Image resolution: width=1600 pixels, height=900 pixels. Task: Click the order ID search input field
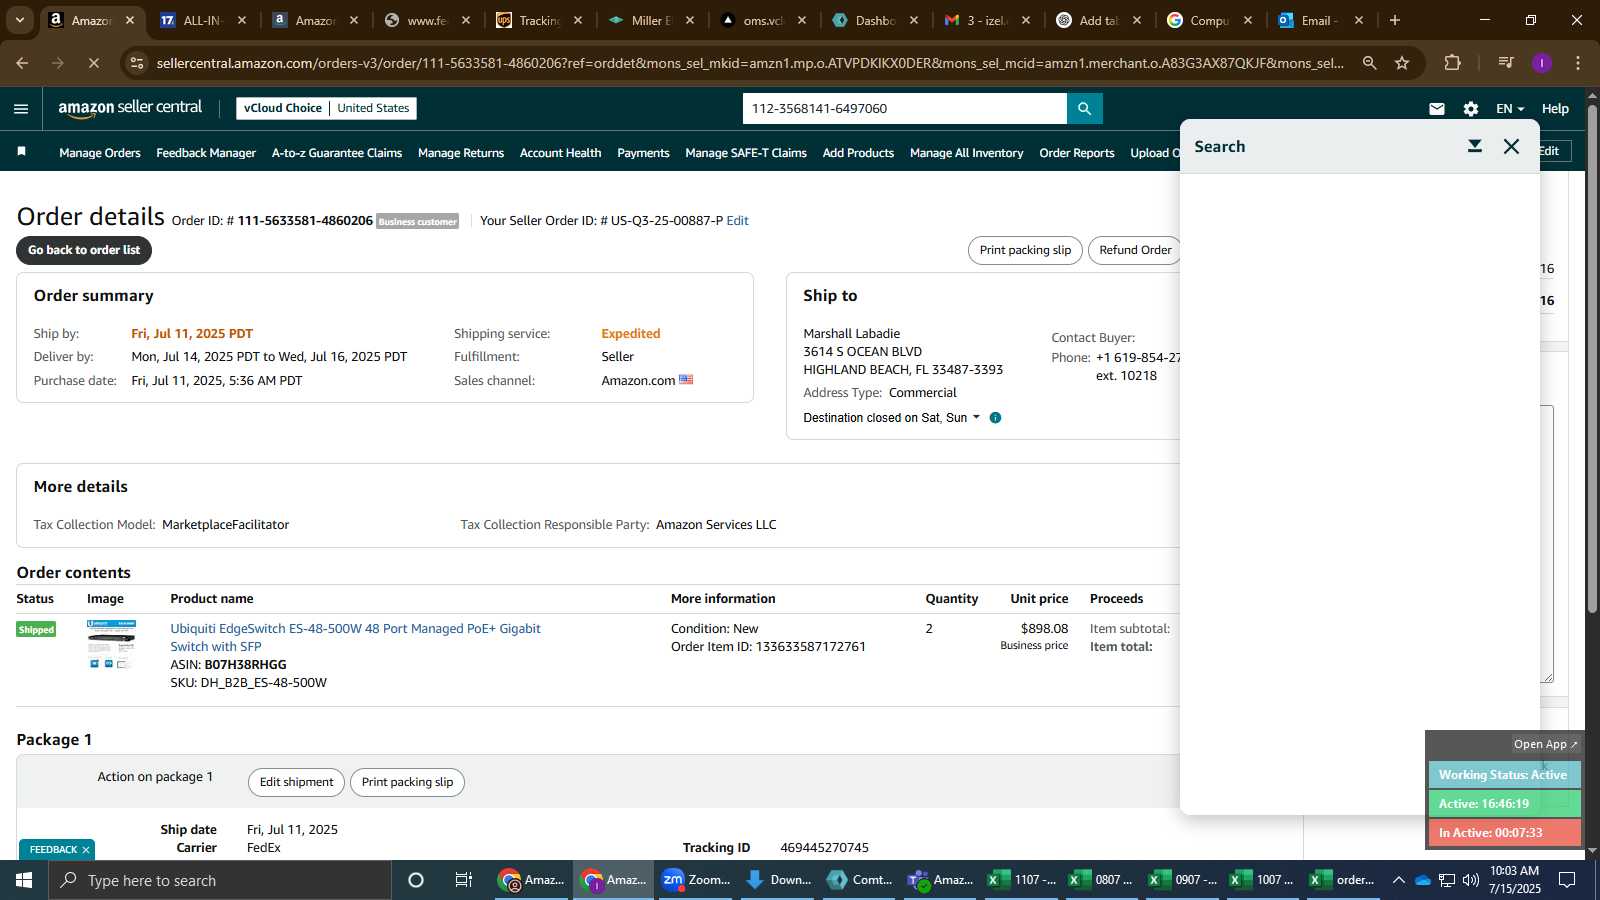pyautogui.click(x=905, y=108)
